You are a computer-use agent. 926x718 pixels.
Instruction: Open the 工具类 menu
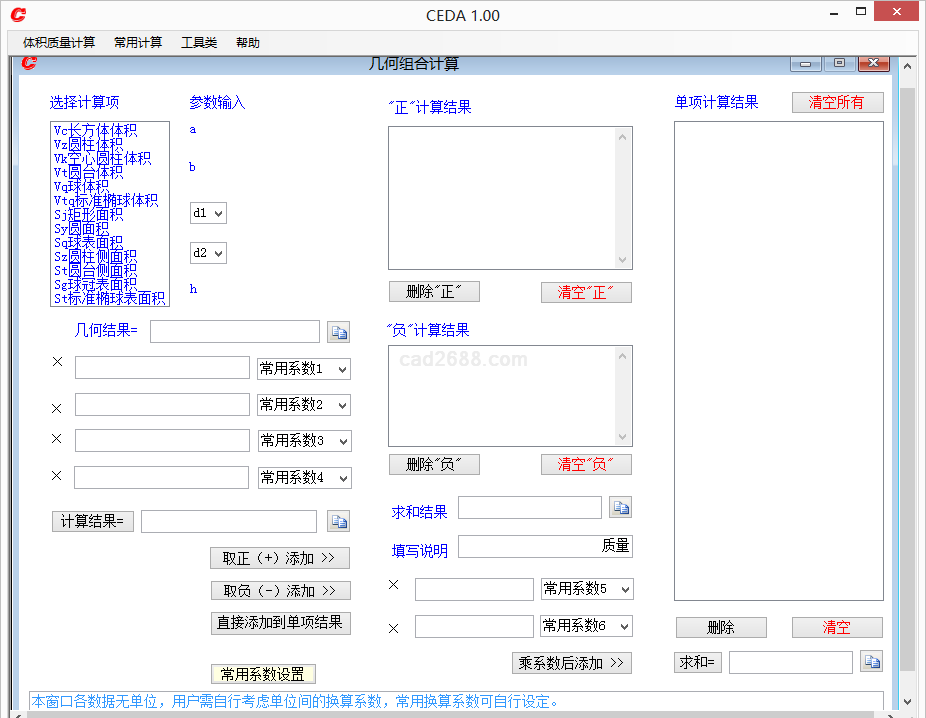point(199,42)
